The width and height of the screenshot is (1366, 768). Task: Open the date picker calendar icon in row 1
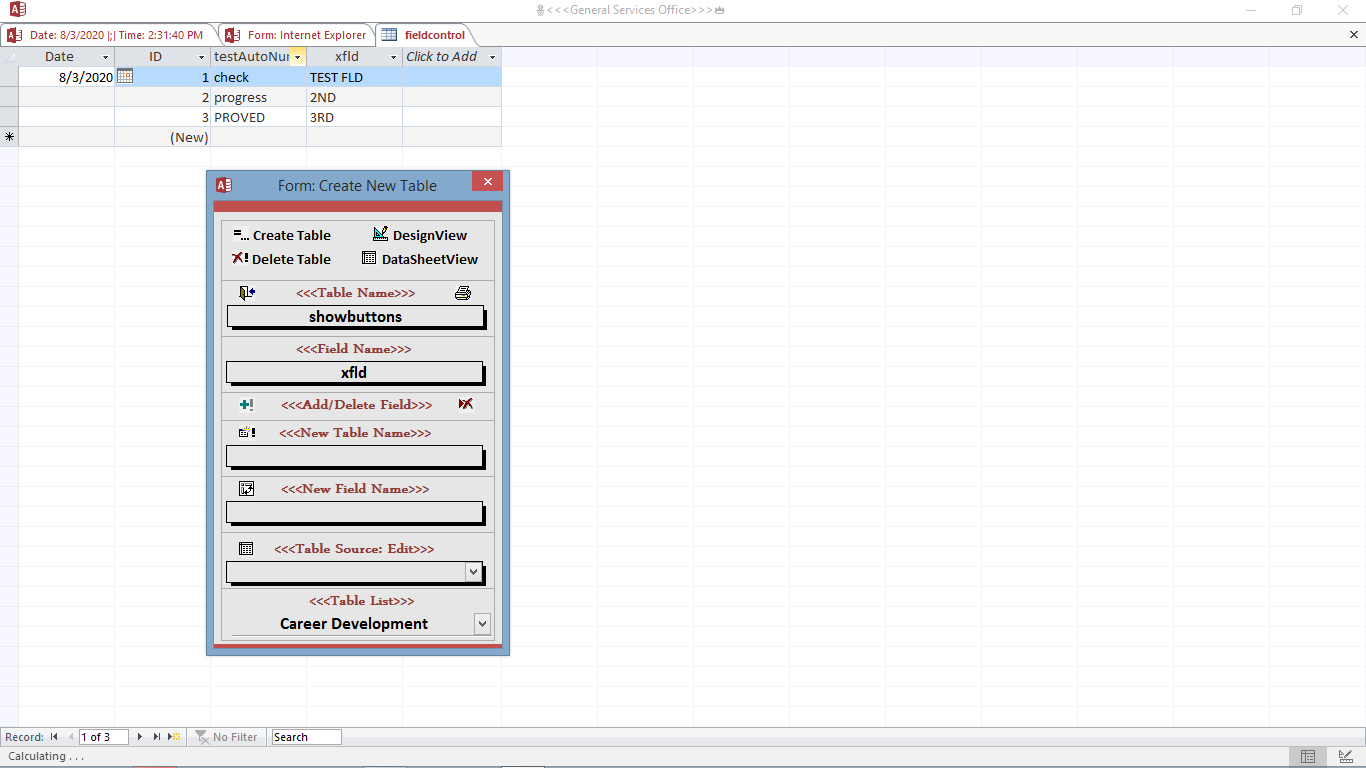coord(125,76)
